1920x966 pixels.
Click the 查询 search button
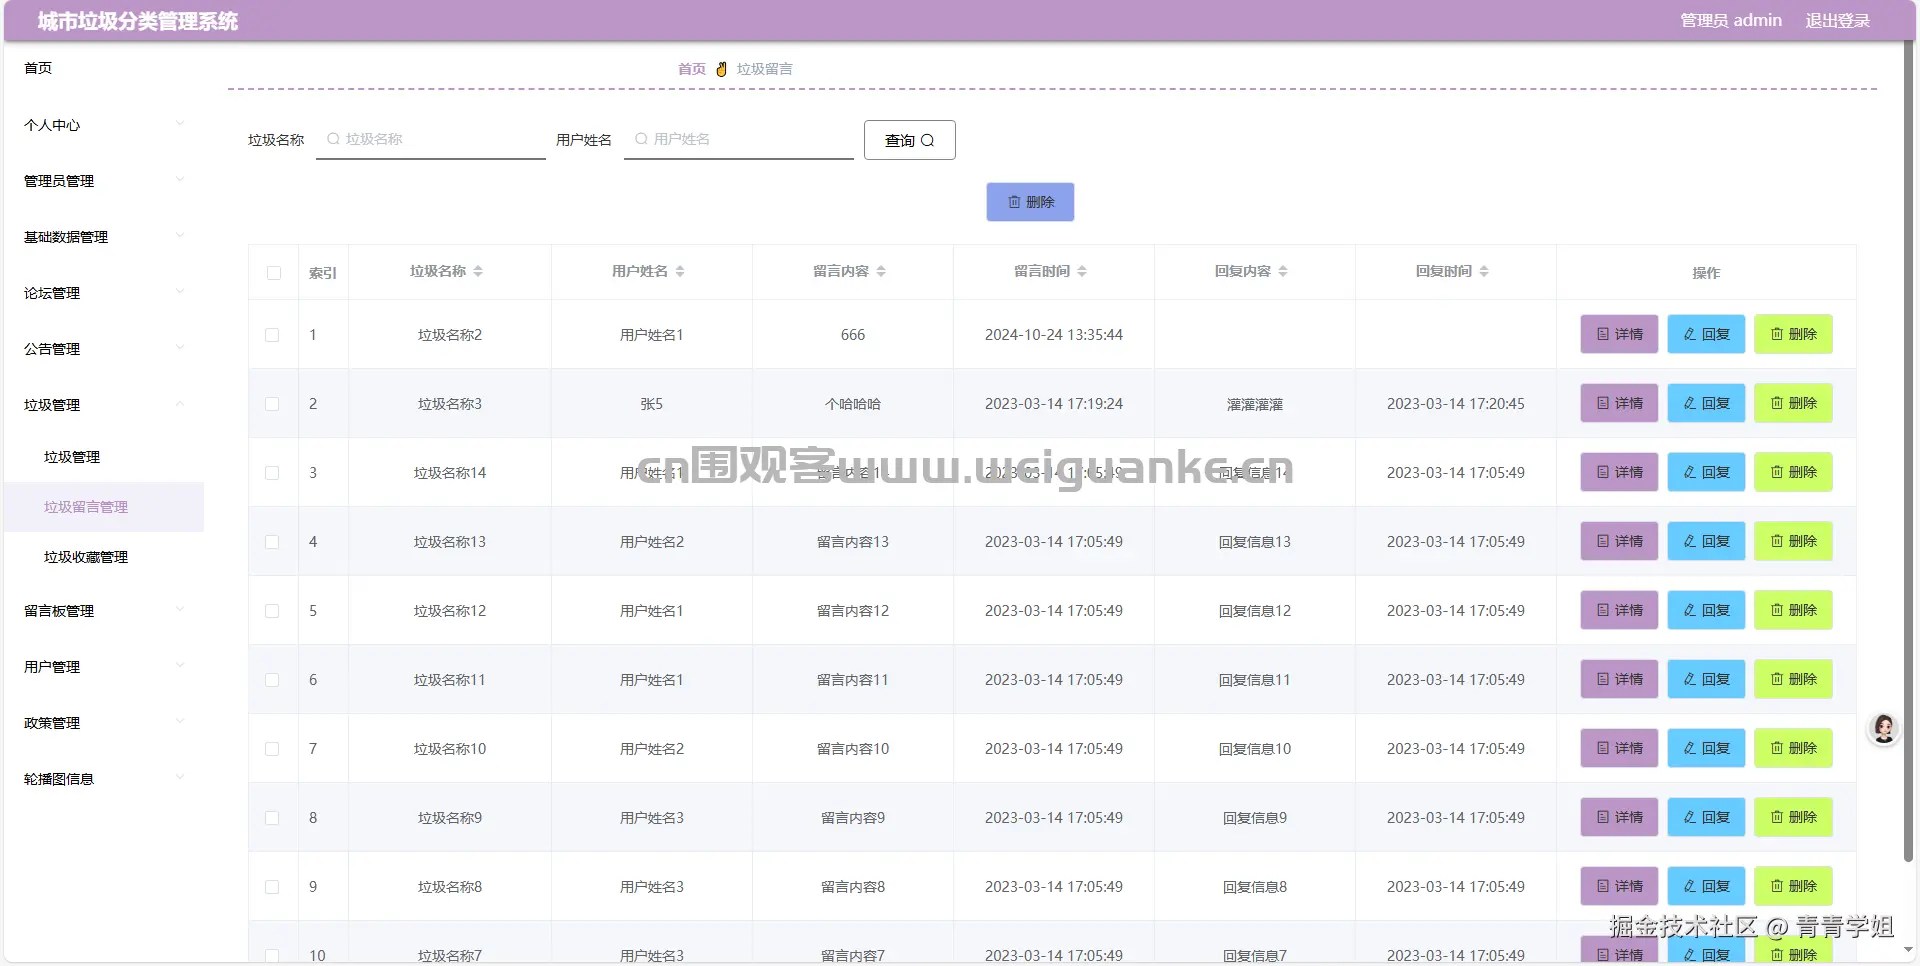(x=910, y=140)
